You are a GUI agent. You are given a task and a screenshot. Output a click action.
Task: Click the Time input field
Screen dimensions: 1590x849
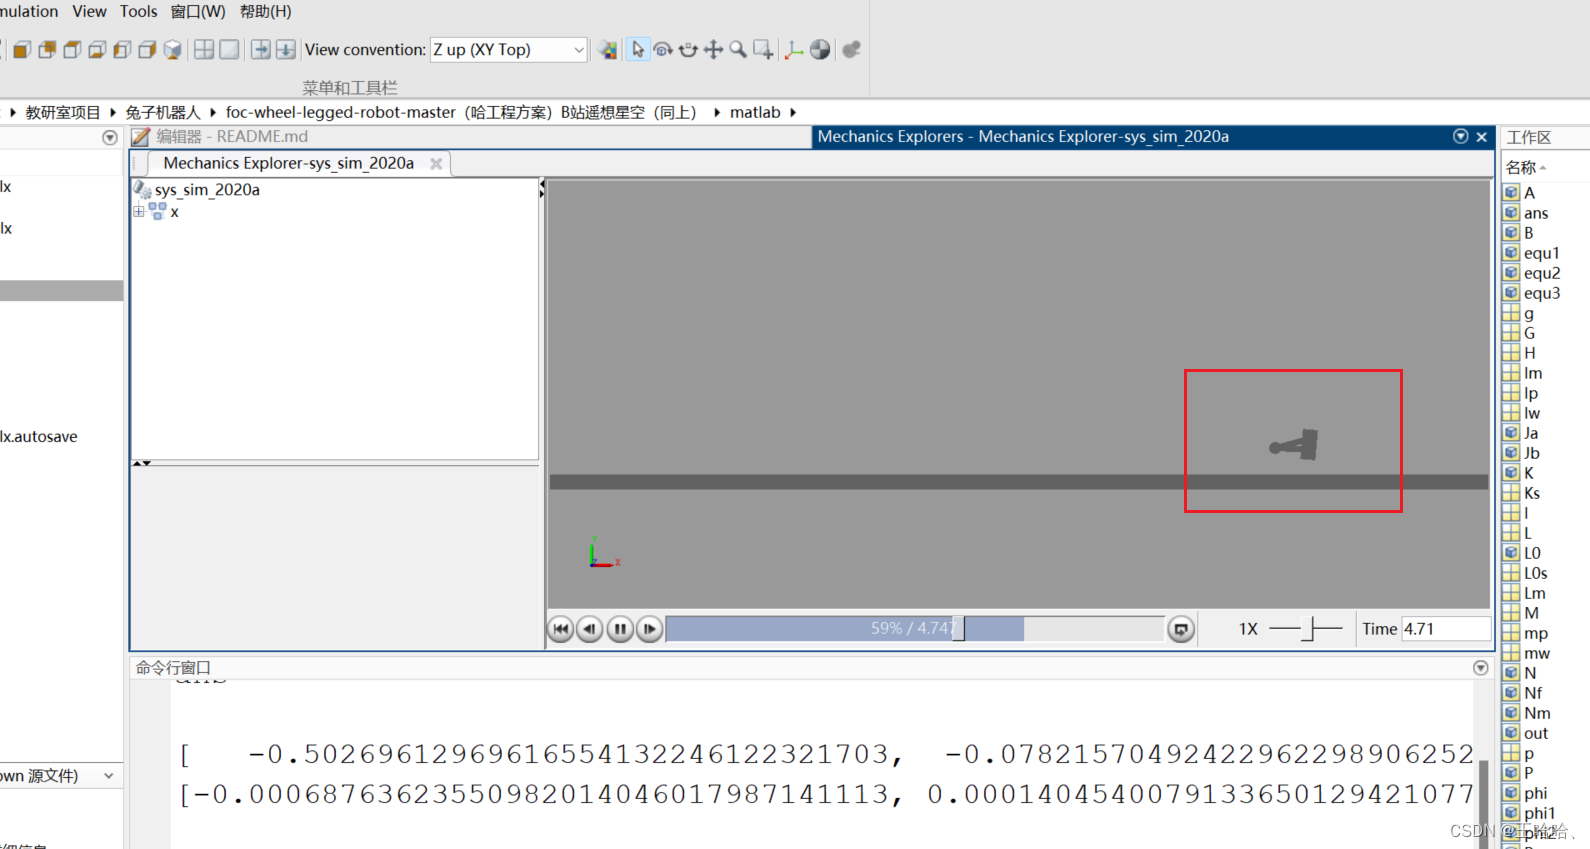[1446, 629]
